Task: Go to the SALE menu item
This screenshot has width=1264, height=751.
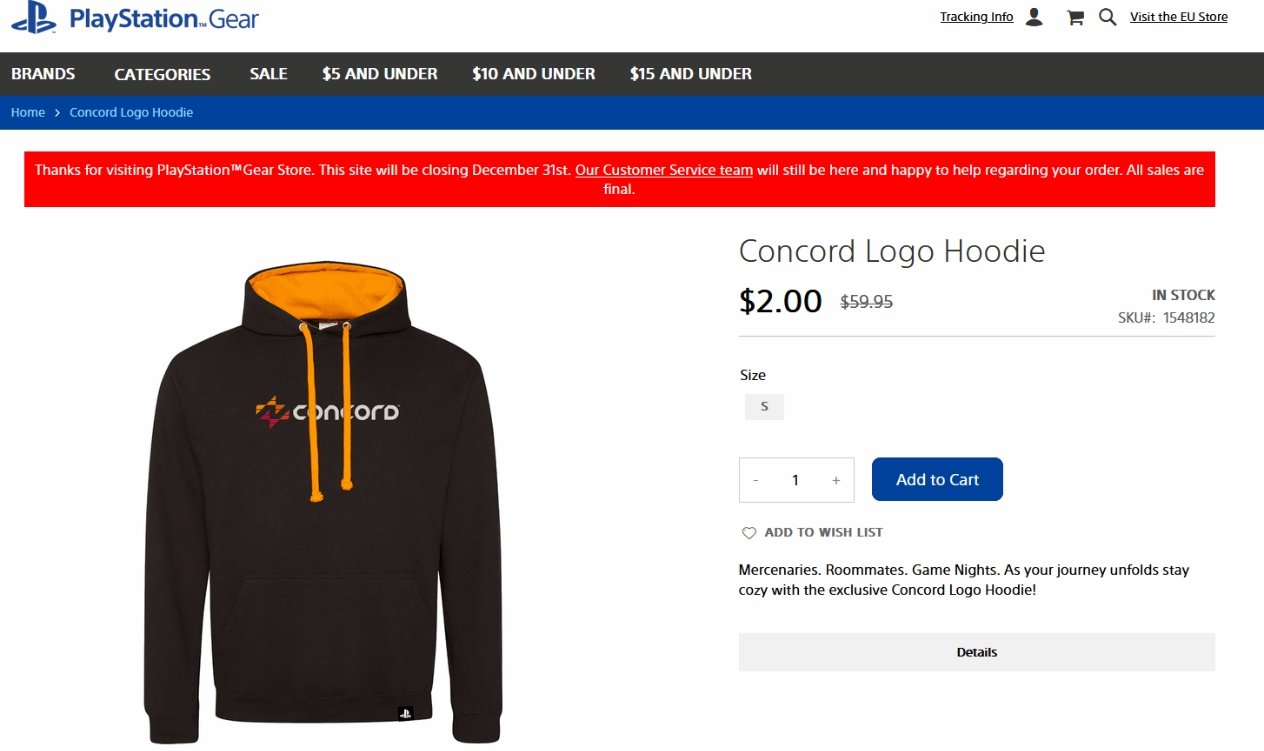Action: click(268, 74)
